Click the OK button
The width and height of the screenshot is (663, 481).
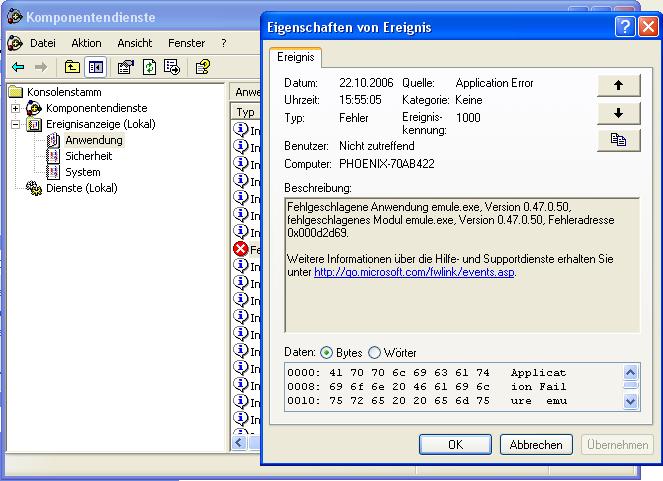click(x=455, y=445)
